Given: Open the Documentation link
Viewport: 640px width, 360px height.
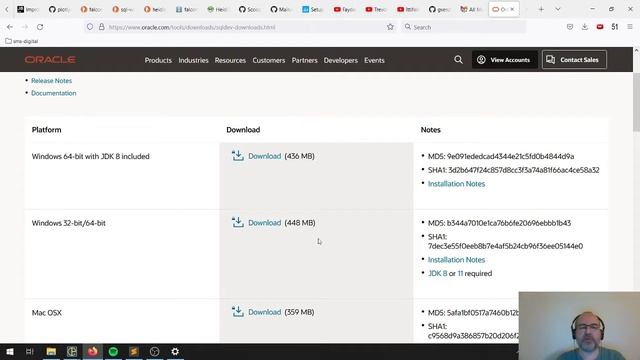Looking at the screenshot, I should pyautogui.click(x=53, y=93).
